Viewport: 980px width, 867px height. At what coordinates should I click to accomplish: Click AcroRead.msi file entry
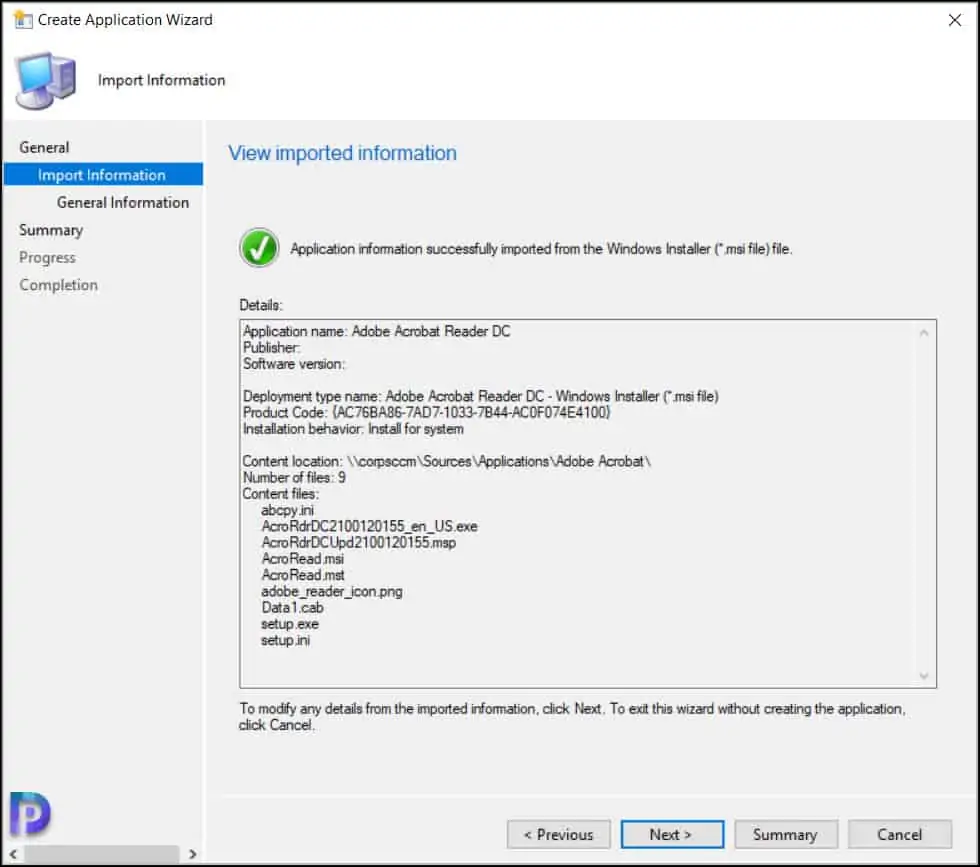[302, 559]
